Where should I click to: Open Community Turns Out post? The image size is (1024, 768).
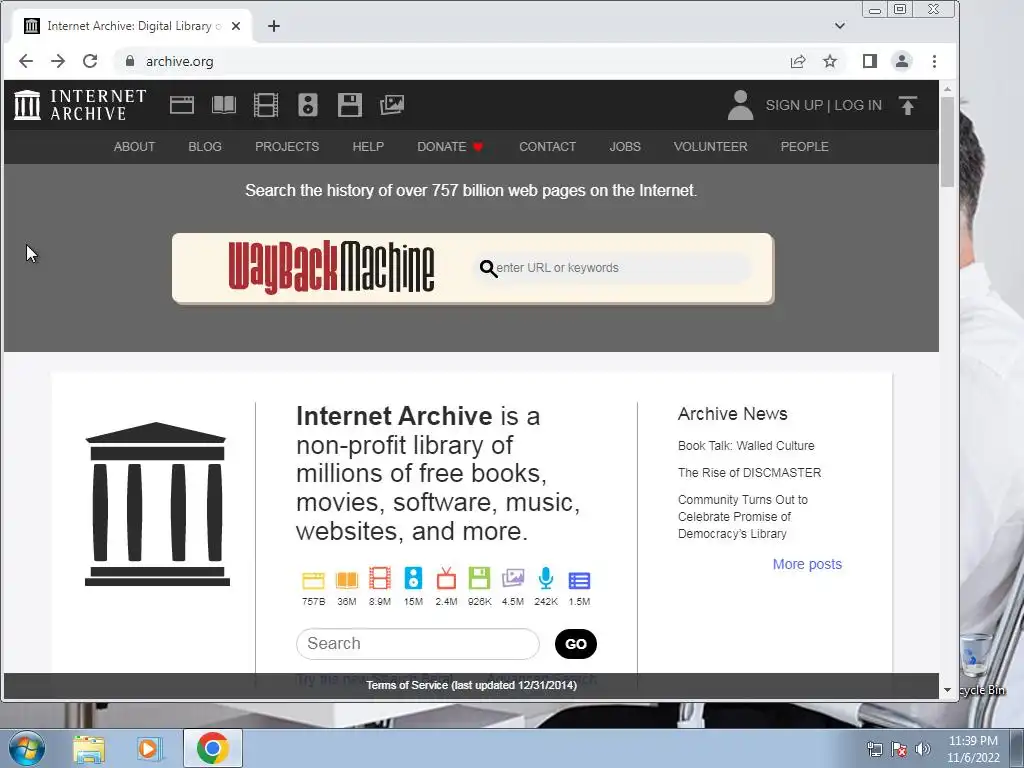tap(743, 517)
